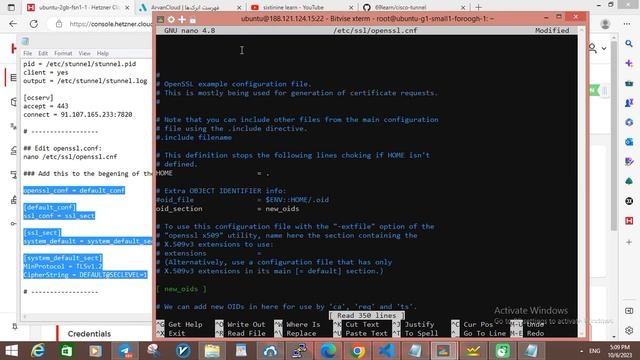Image resolution: width=640 pixels, height=360 pixels.
Task: Open Windows Start menu
Action: [11, 351]
